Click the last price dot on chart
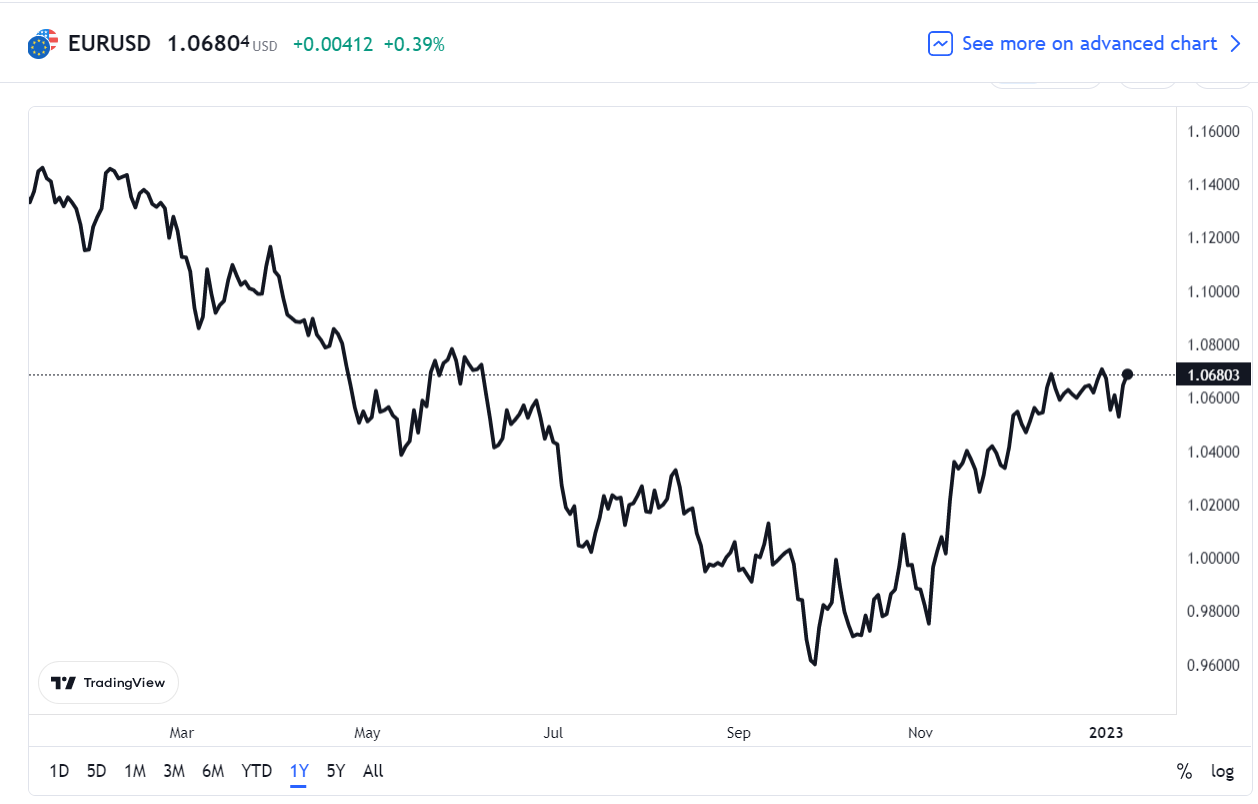This screenshot has width=1258, height=804. click(1128, 374)
